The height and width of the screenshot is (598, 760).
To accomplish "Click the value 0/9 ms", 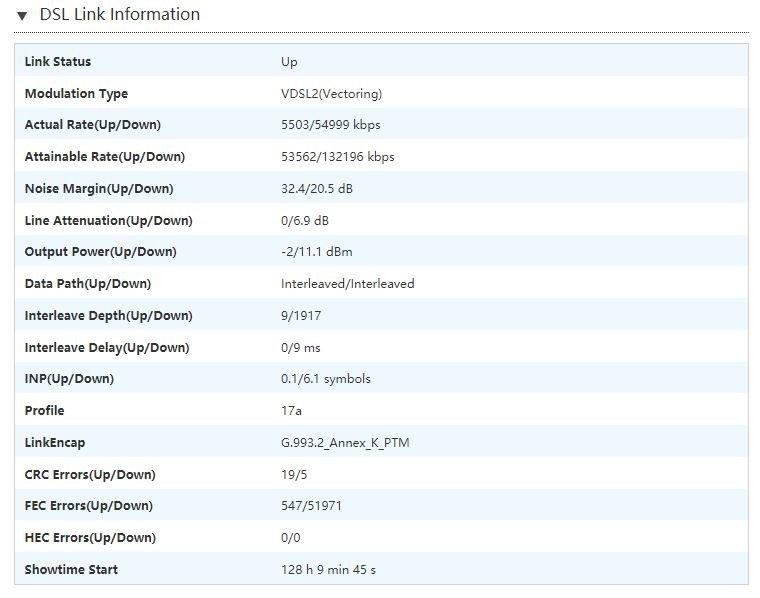I will (301, 348).
